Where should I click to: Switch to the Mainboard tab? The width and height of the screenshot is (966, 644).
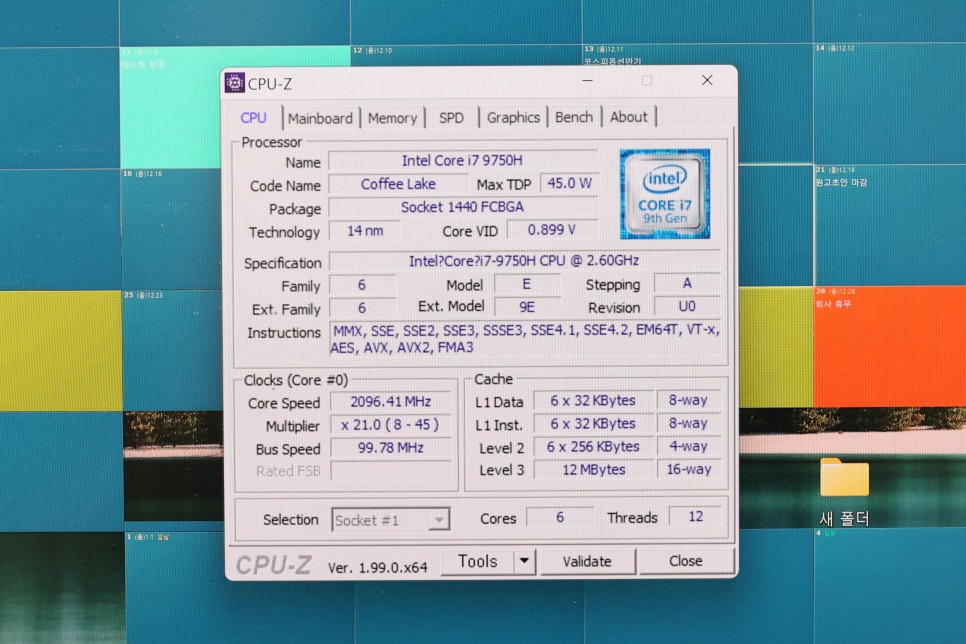pos(320,118)
